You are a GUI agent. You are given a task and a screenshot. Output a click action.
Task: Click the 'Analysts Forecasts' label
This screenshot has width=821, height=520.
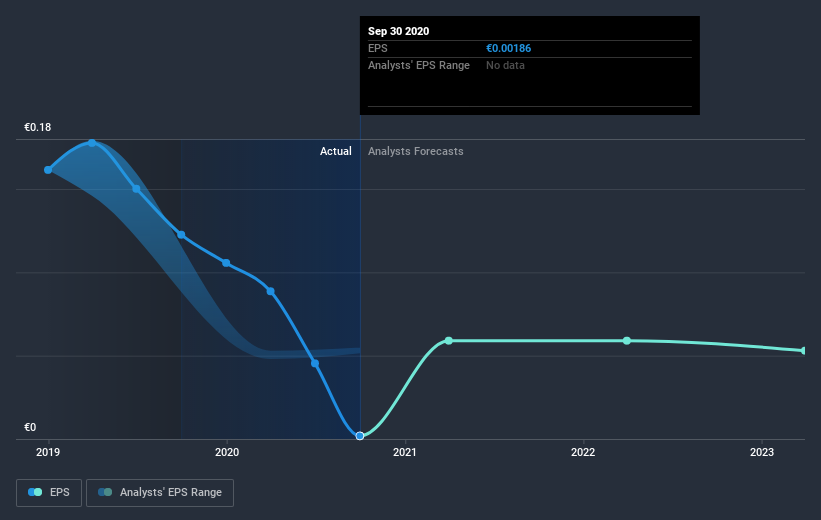click(416, 151)
